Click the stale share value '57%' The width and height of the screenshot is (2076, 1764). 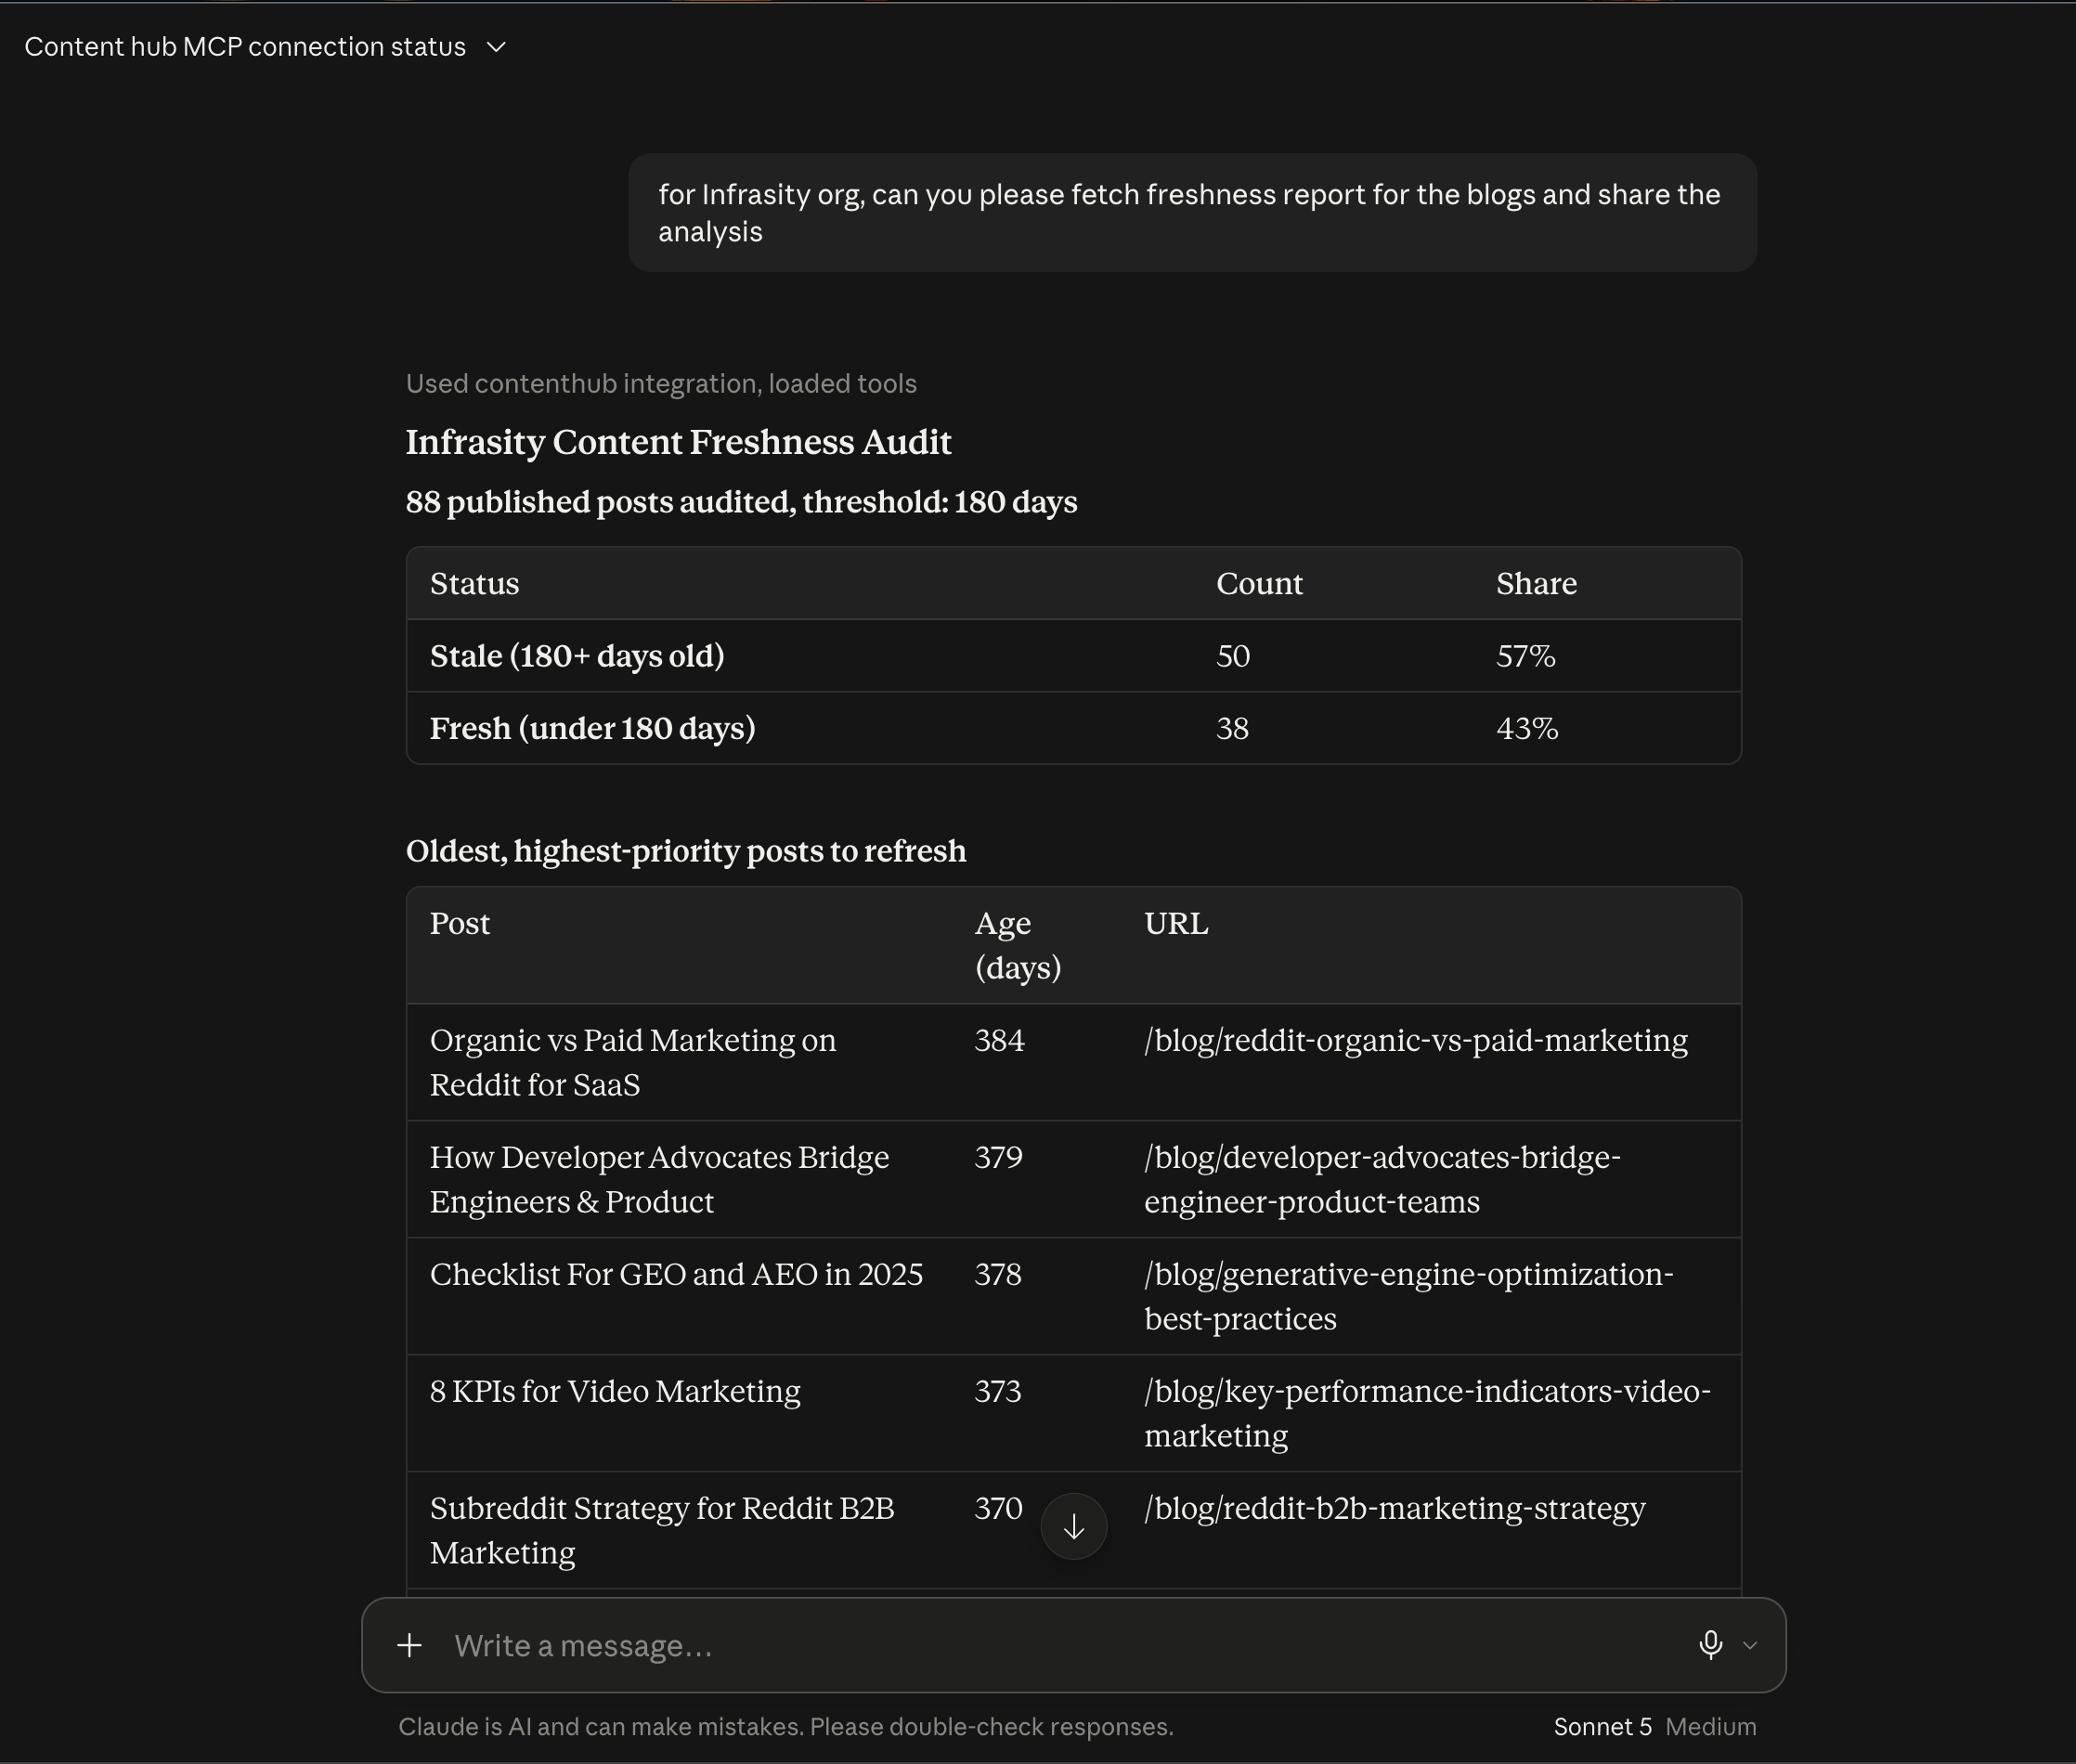(x=1525, y=657)
